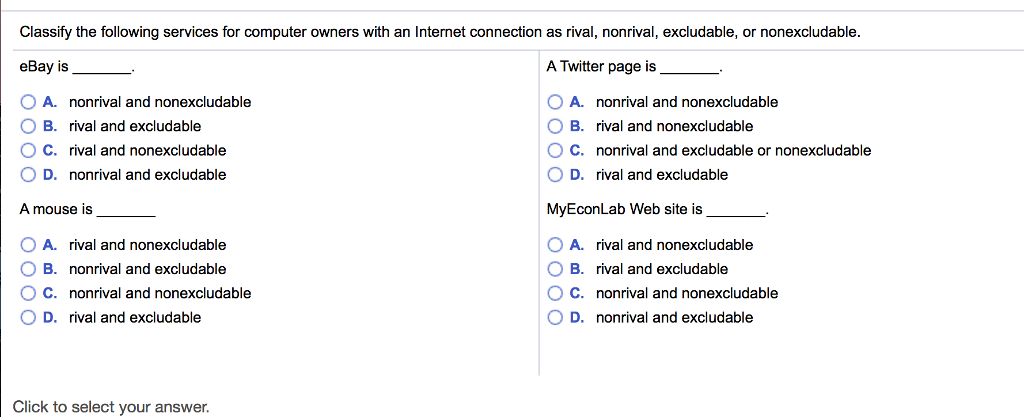The width and height of the screenshot is (1024, 417).
Task: Pick mouse option C nonrival and nonexcludable
Action: pos(28,293)
